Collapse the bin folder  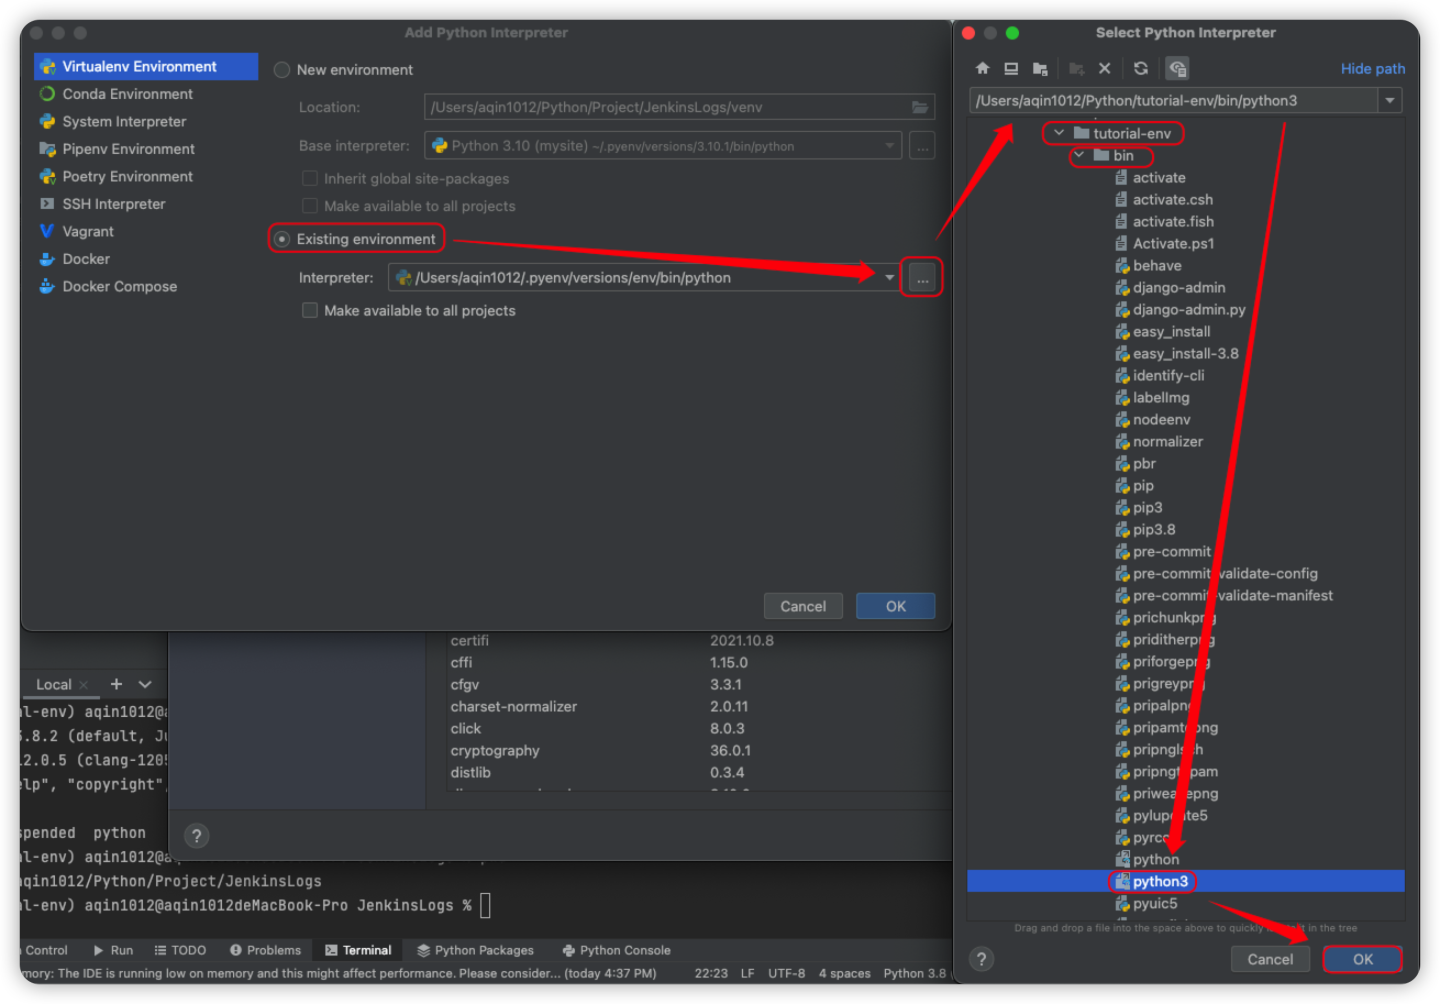click(1079, 155)
